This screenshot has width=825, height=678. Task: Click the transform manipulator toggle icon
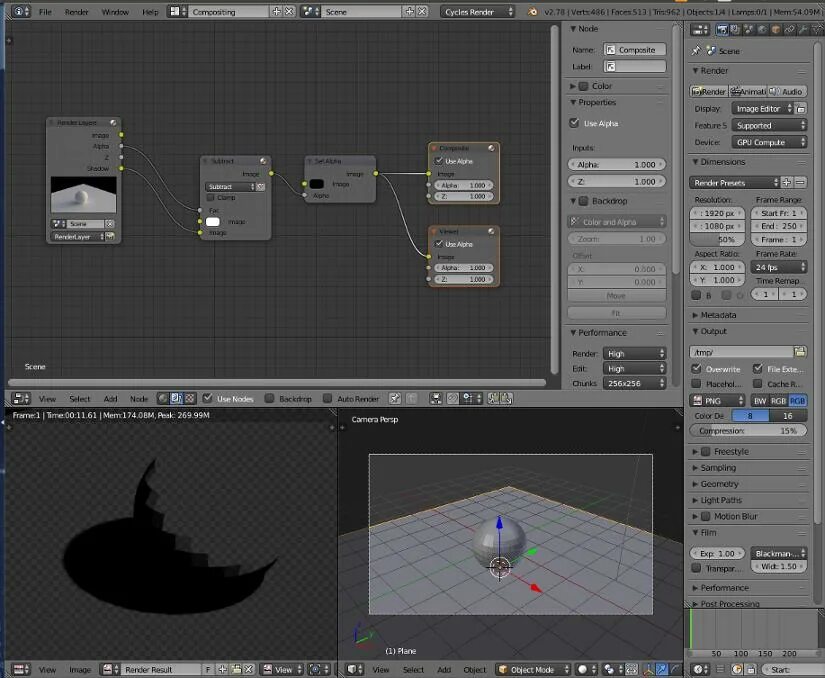click(648, 670)
